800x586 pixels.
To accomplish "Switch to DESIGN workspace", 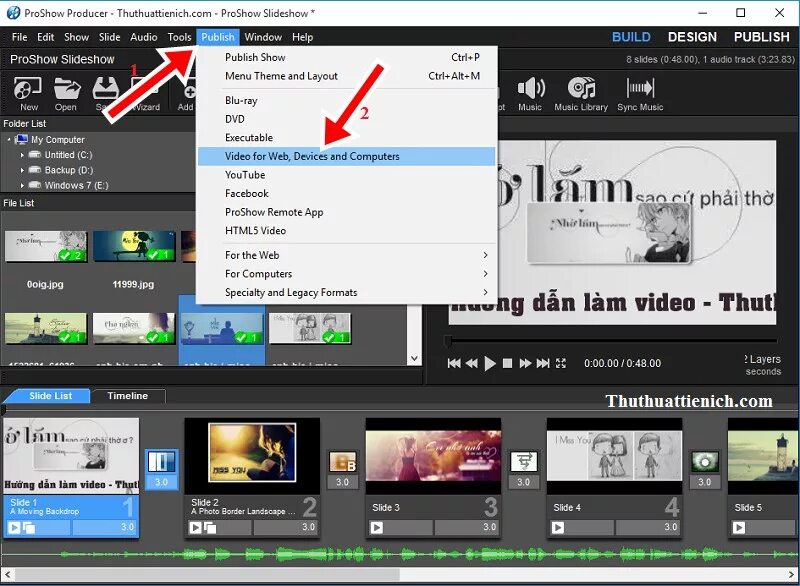I will pos(692,37).
